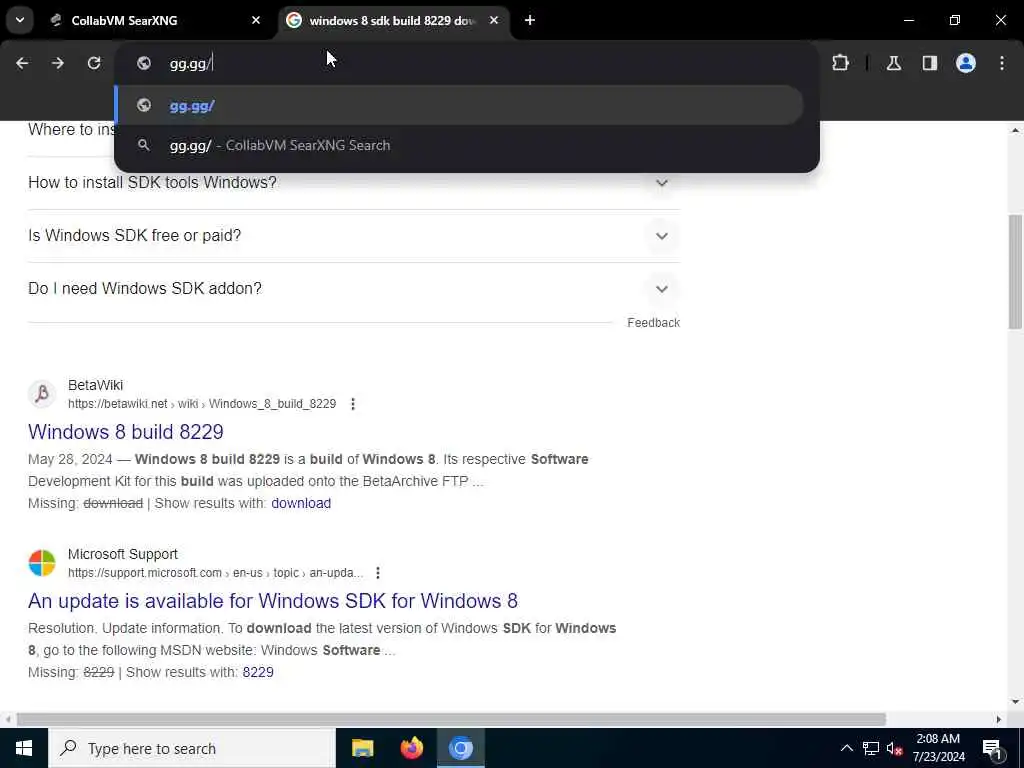This screenshot has height=768, width=1024.
Task: Click the scroll down arrow
Action: coord(1015,702)
